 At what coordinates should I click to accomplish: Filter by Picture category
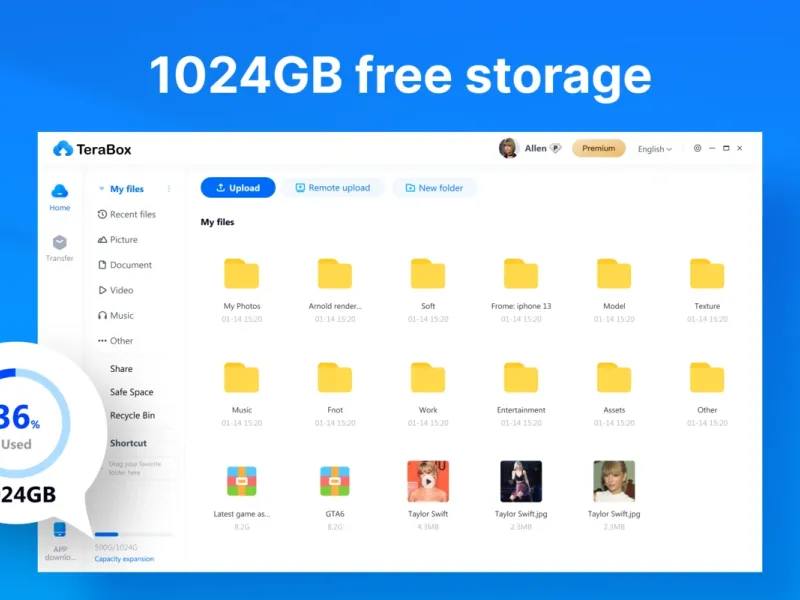tap(117, 239)
